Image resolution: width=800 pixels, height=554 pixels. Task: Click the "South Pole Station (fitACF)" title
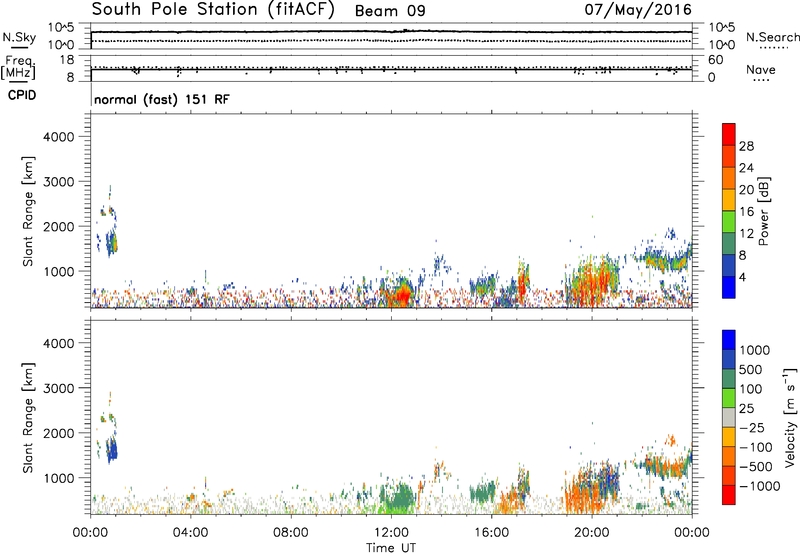pyautogui.click(x=213, y=10)
